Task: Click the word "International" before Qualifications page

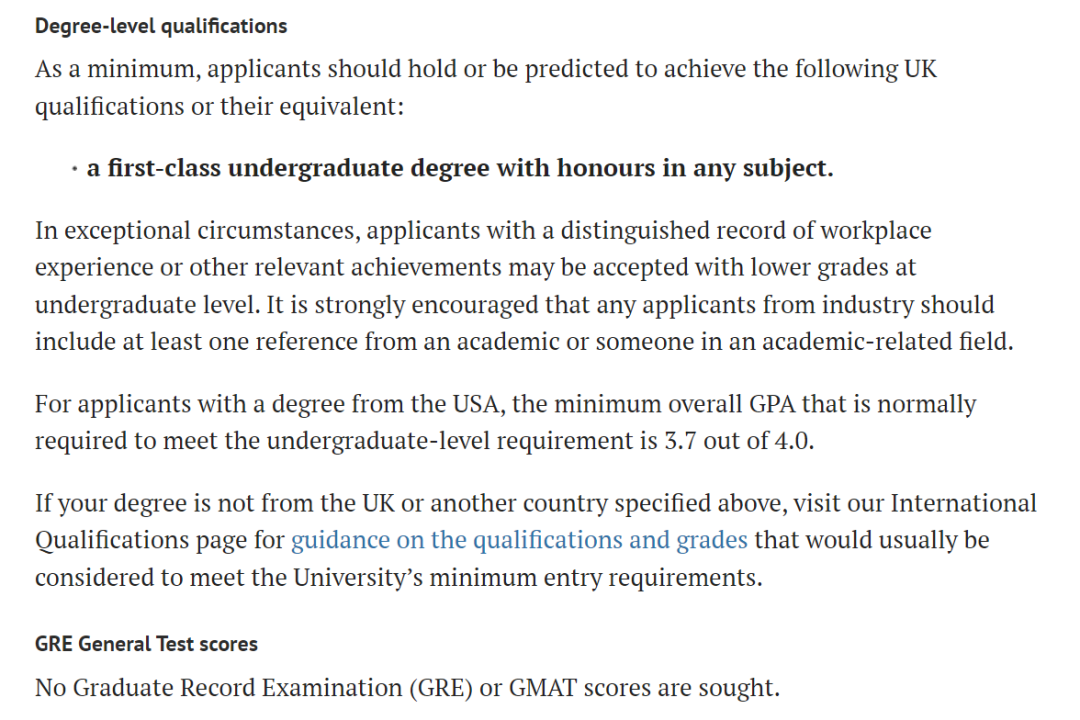Action: 963,503
